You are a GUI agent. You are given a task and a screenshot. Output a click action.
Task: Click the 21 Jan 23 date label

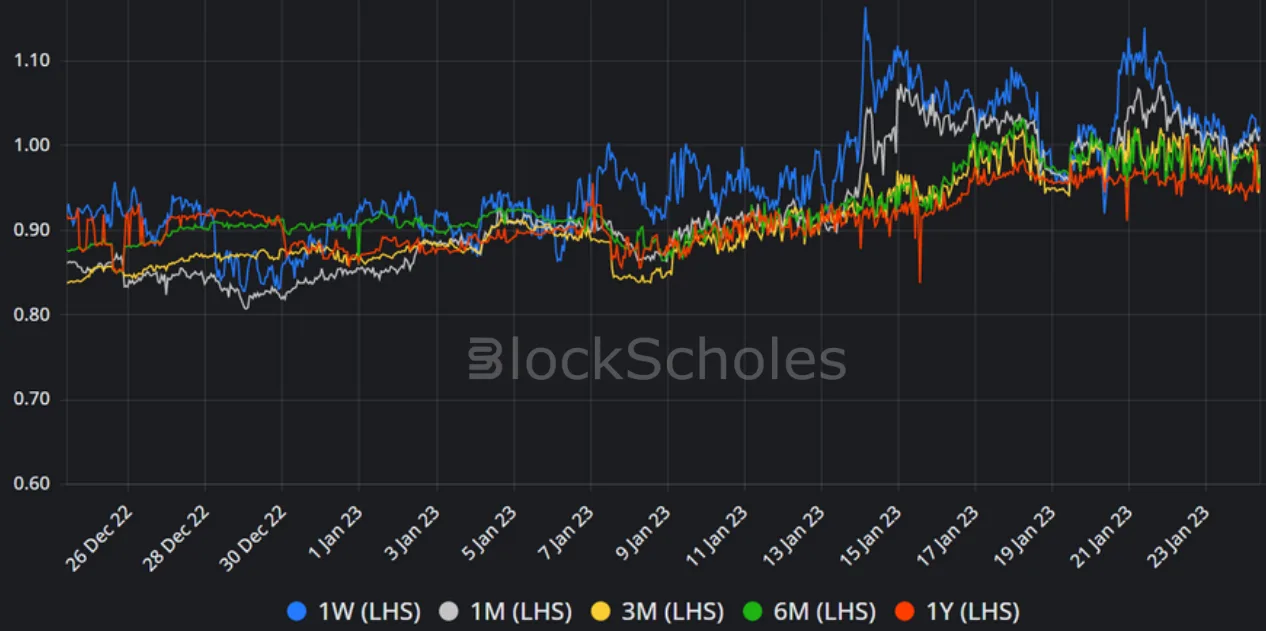click(1101, 534)
